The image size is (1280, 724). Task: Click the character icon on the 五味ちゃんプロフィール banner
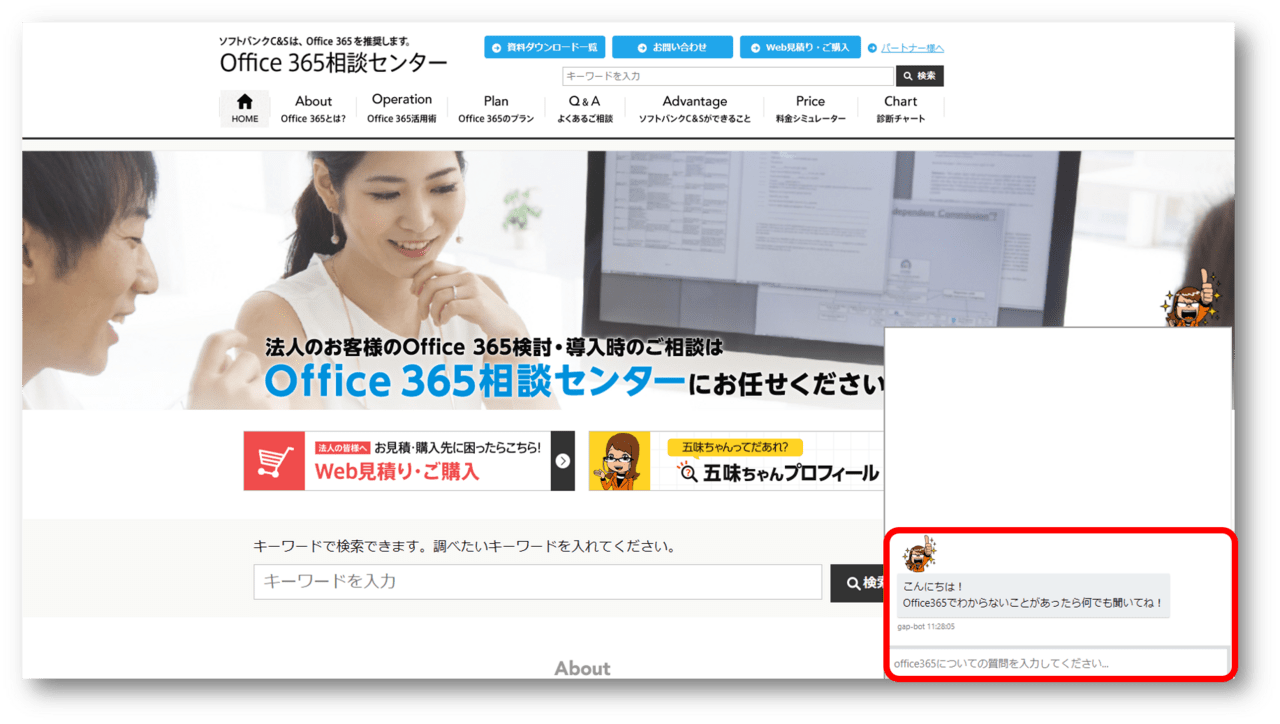click(x=619, y=461)
